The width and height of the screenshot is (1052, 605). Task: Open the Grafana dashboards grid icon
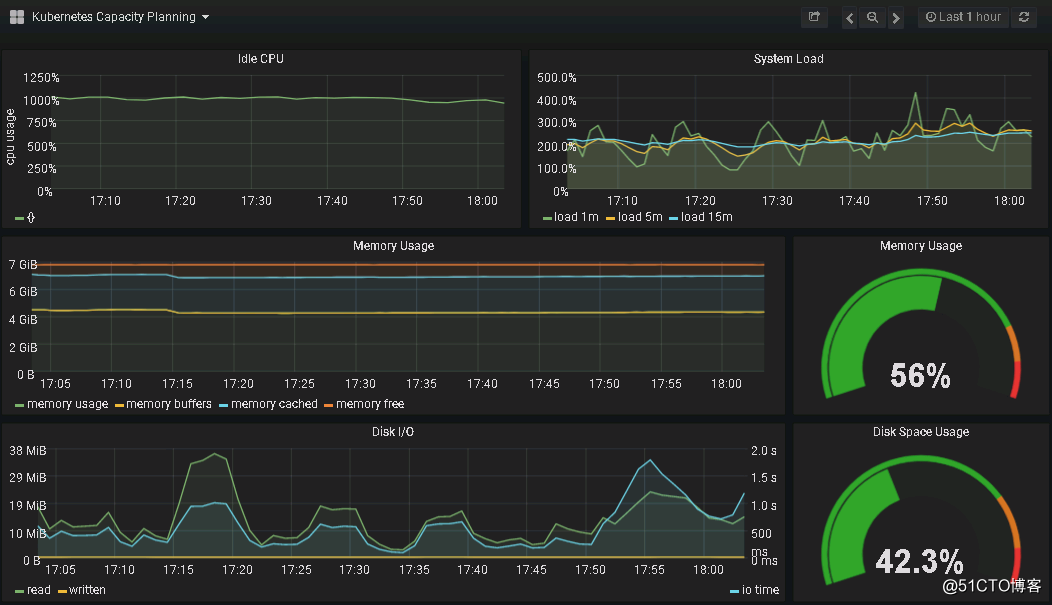[17, 17]
